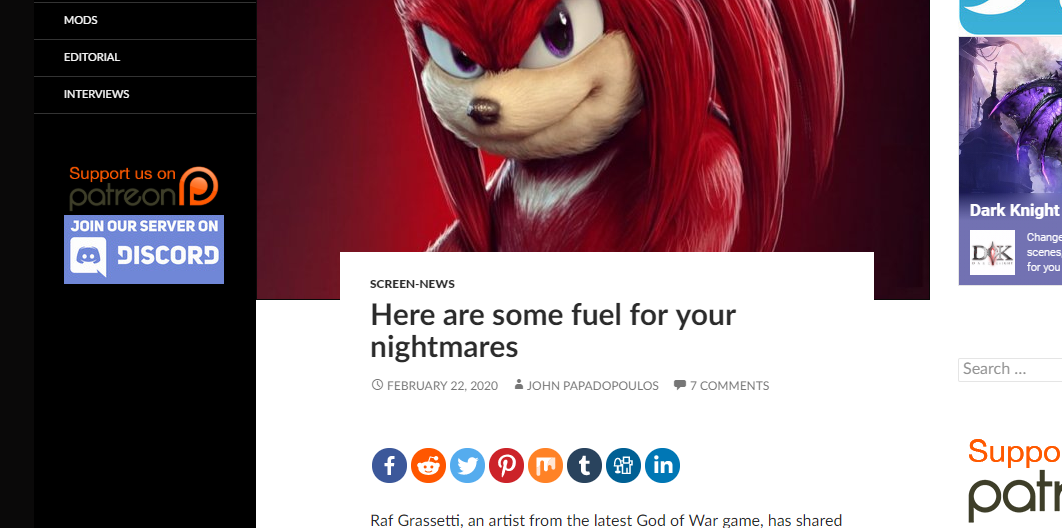Click Join our server on Discord banner
Image resolution: width=1062 pixels, height=528 pixels.
(x=144, y=249)
